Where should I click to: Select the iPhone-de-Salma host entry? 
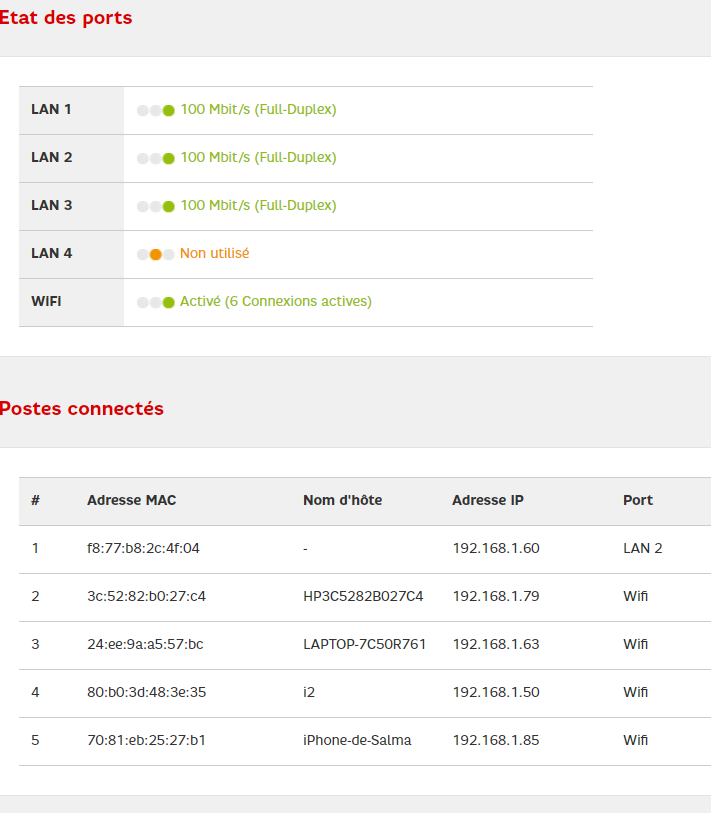[357, 740]
